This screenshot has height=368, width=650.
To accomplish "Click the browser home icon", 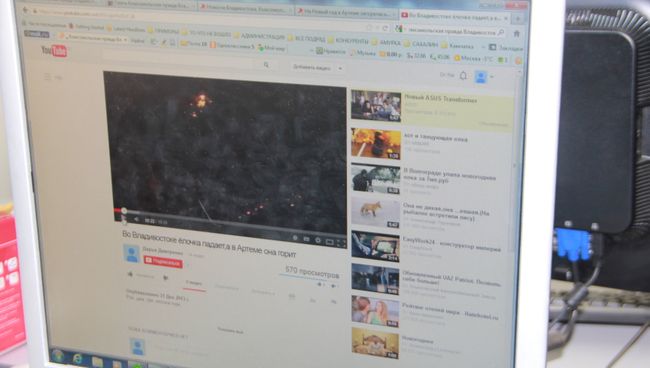I will (517, 34).
